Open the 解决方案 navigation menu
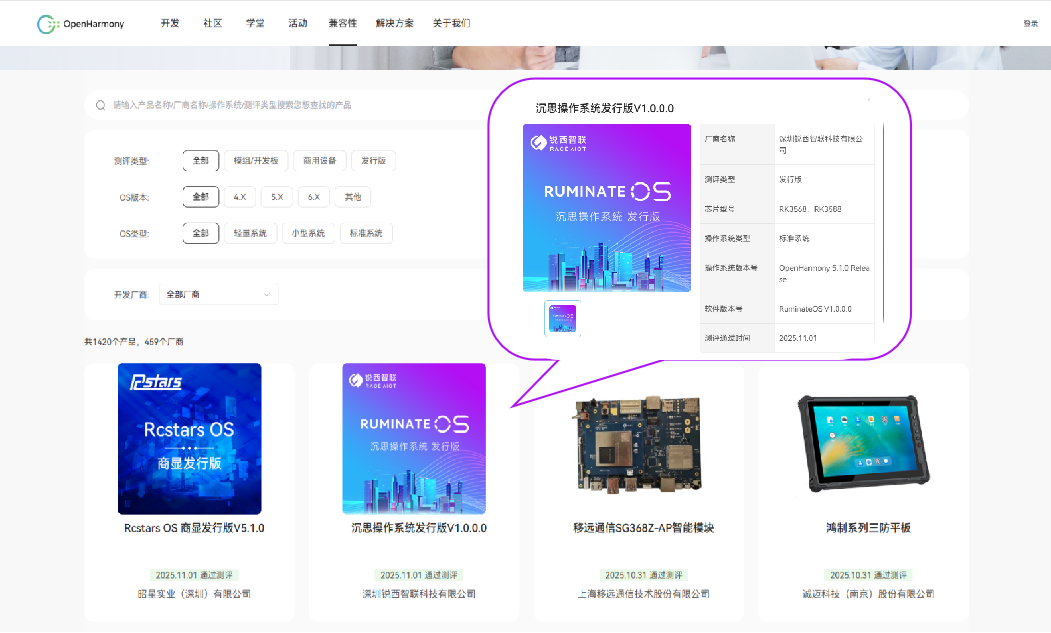 tap(394, 23)
